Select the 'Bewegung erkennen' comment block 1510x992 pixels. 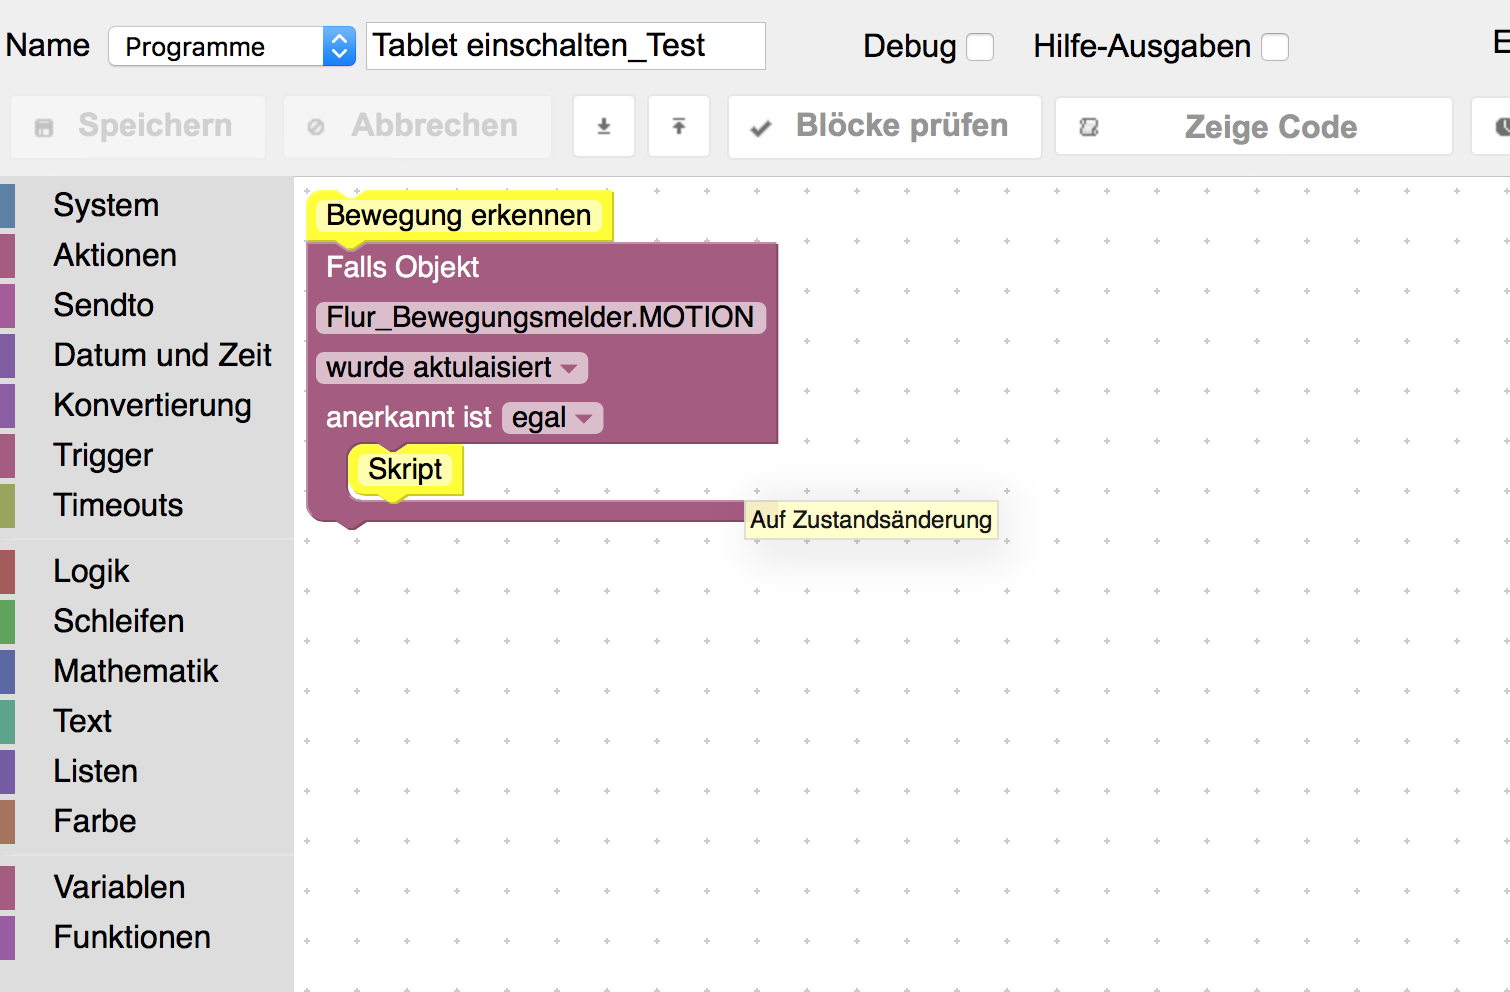pyautogui.click(x=459, y=216)
